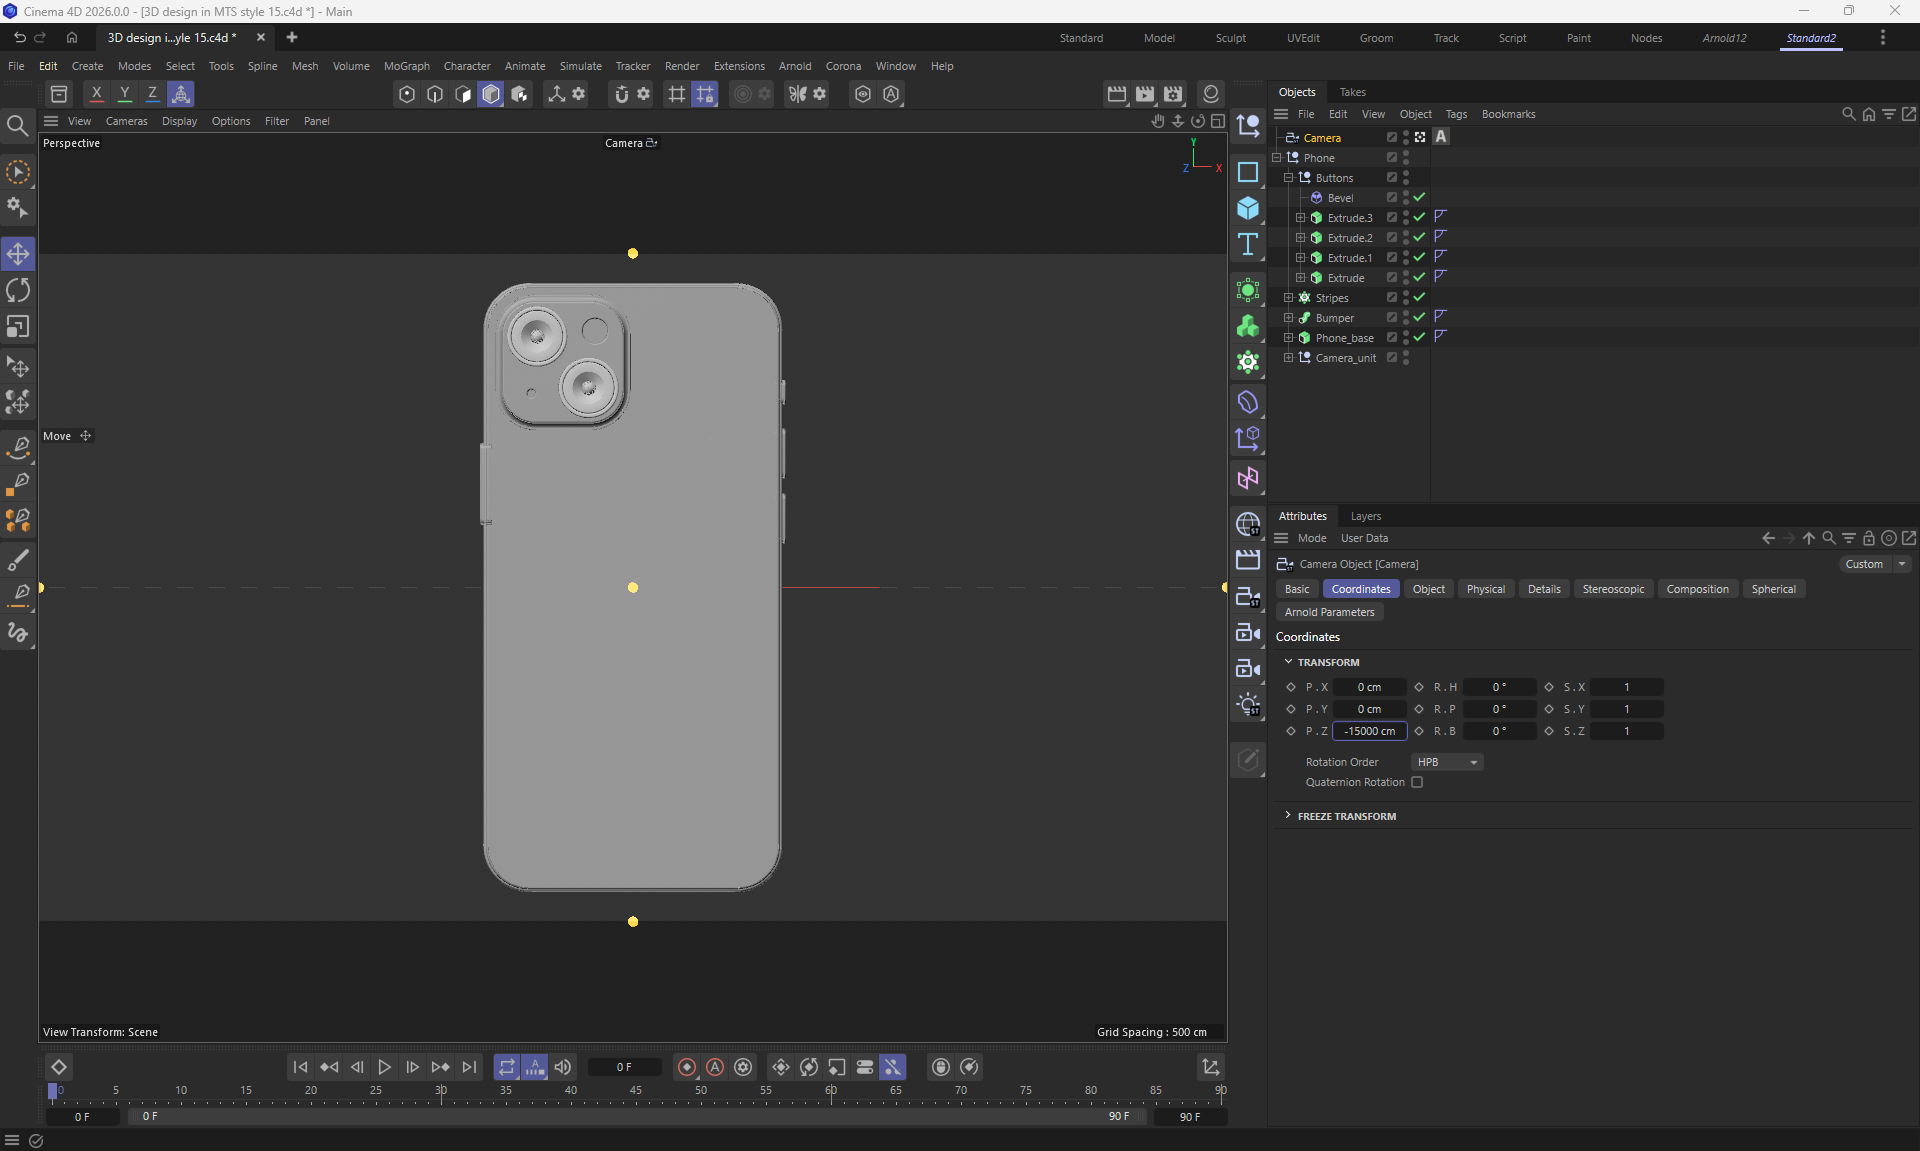This screenshot has height=1151, width=1920.
Task: Switch to the Physical tab in Attributes
Action: [1485, 589]
